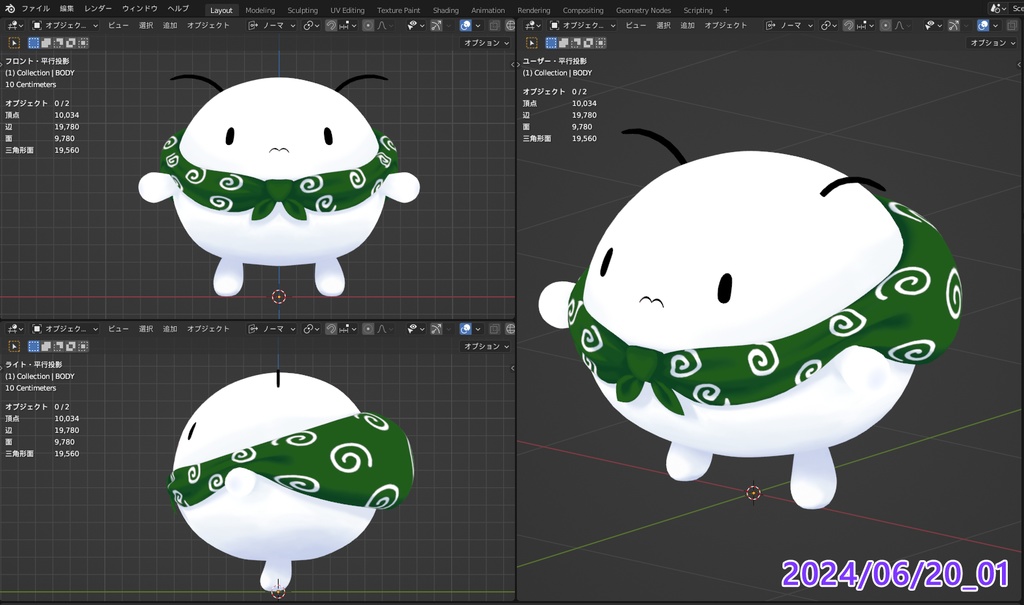Choose 'Invert selection' mode in front view
This screenshot has height=605, width=1024.
(71, 43)
